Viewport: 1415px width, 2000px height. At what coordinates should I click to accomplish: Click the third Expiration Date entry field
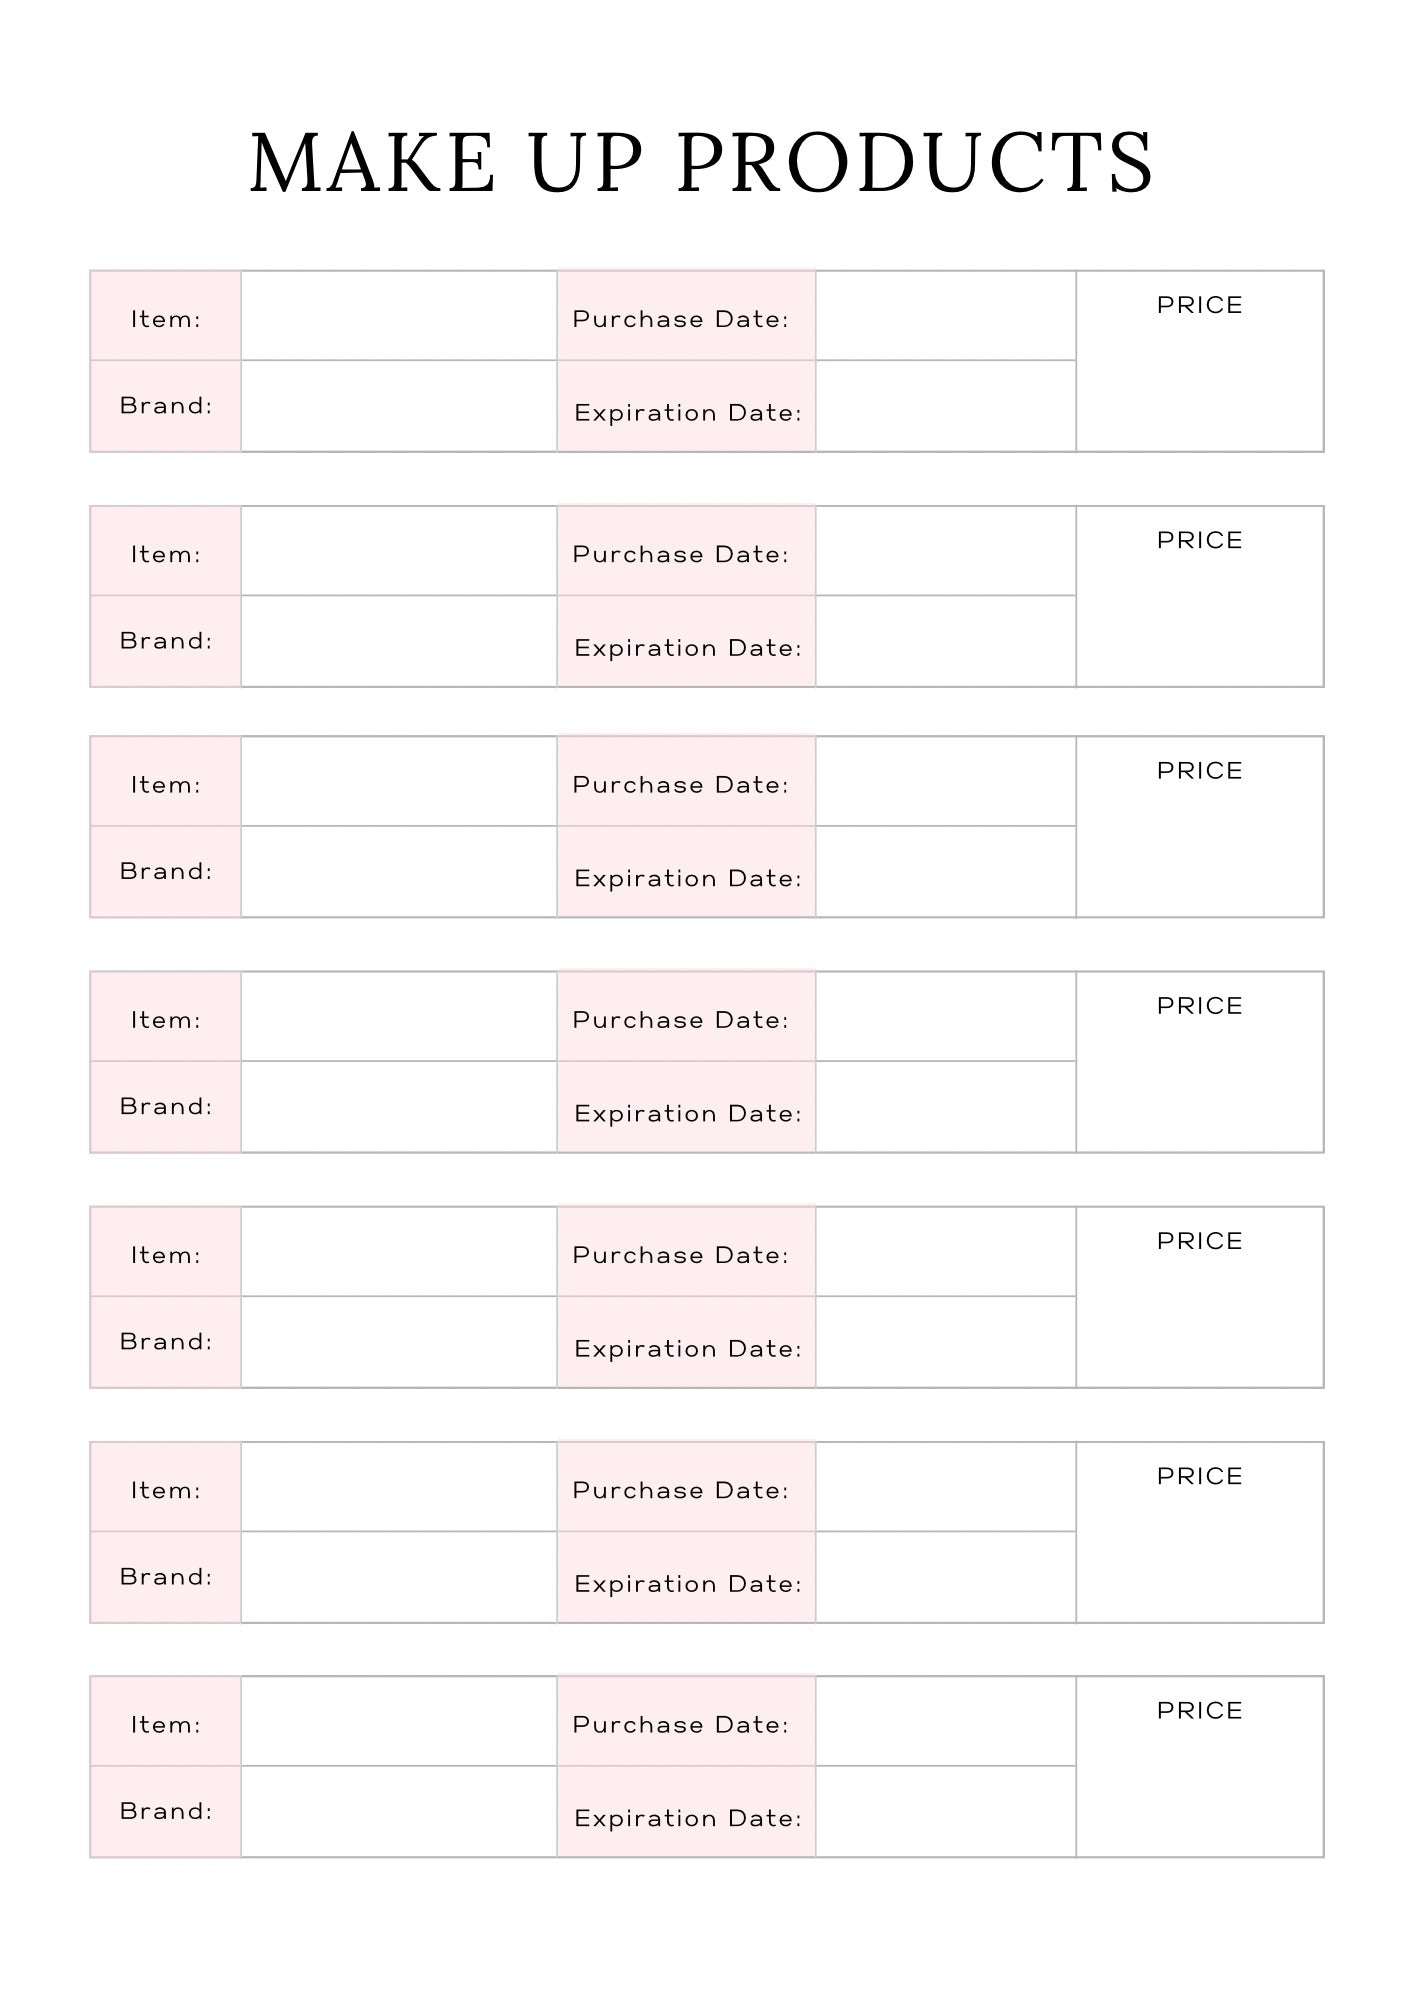tap(946, 871)
